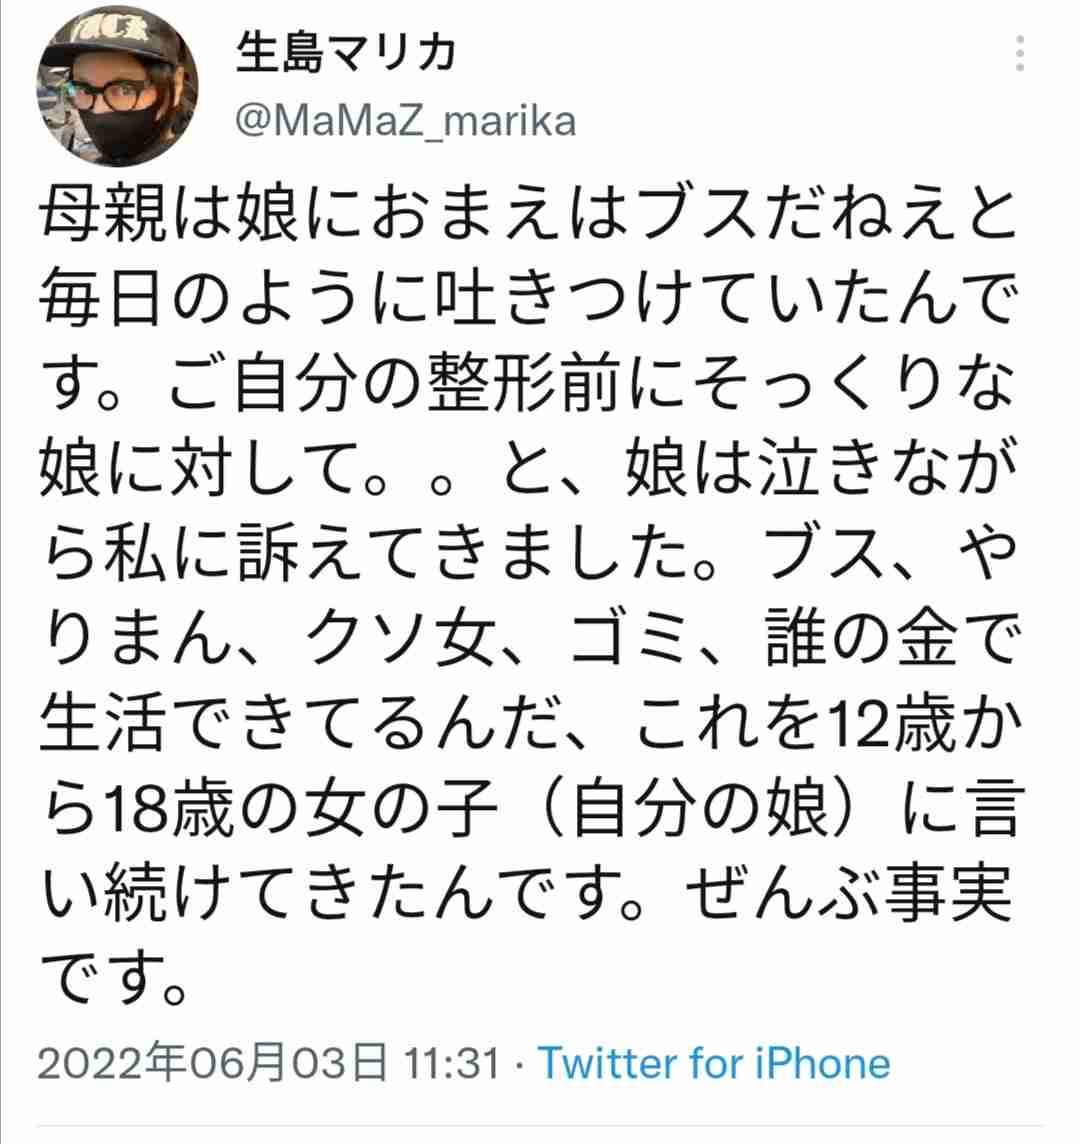Click the tweet line starting 毎日のように
Screen dimensions: 1080x1144
pyautogui.click(x=528, y=299)
